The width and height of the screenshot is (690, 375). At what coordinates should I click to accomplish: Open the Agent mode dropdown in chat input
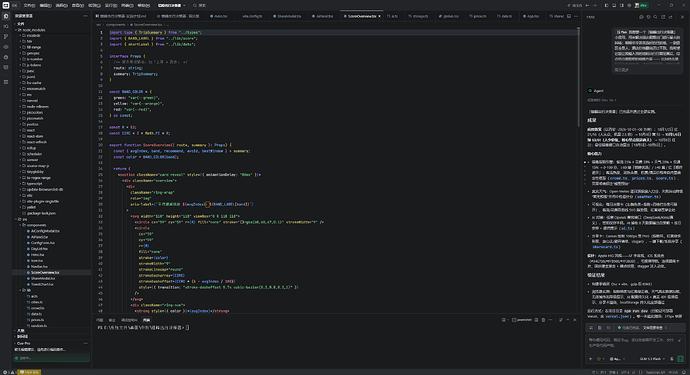[x=617, y=359]
